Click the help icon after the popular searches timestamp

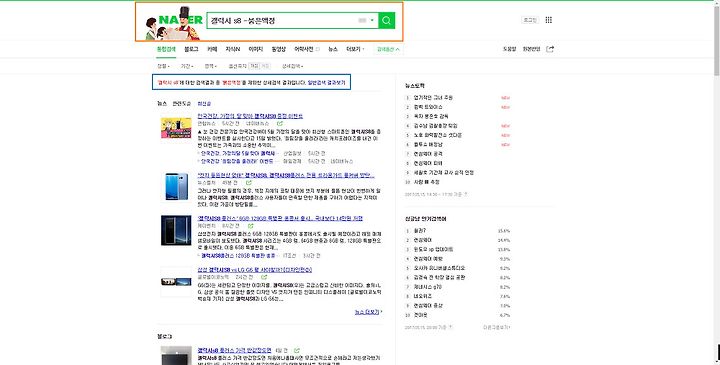450,327
